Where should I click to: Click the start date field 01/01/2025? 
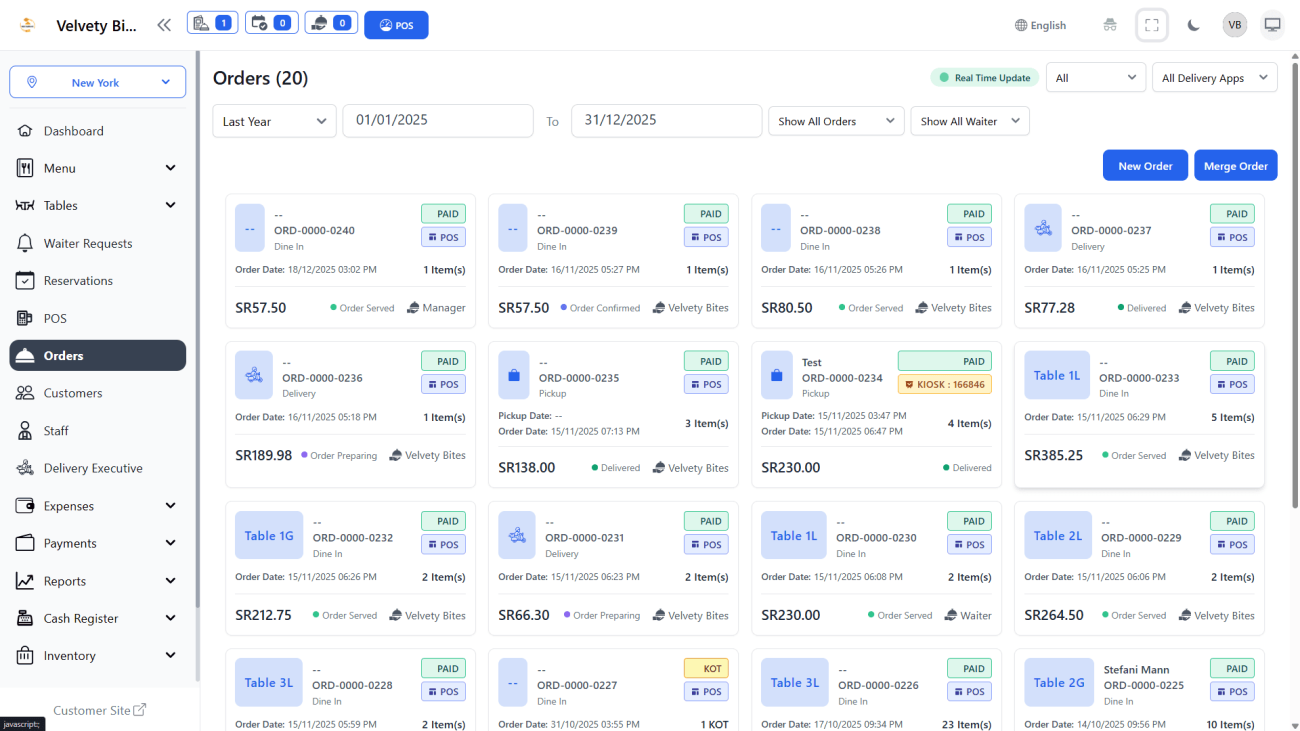pyautogui.click(x=437, y=121)
